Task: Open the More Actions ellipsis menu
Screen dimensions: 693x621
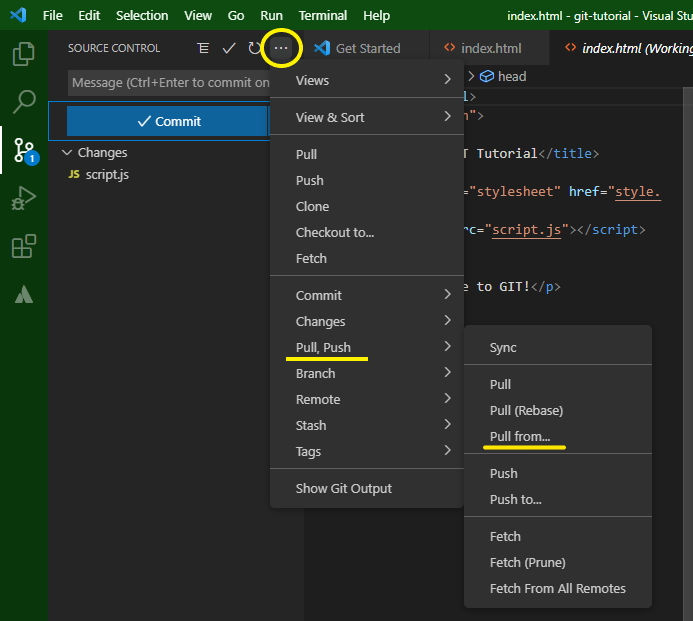Action: [x=282, y=48]
